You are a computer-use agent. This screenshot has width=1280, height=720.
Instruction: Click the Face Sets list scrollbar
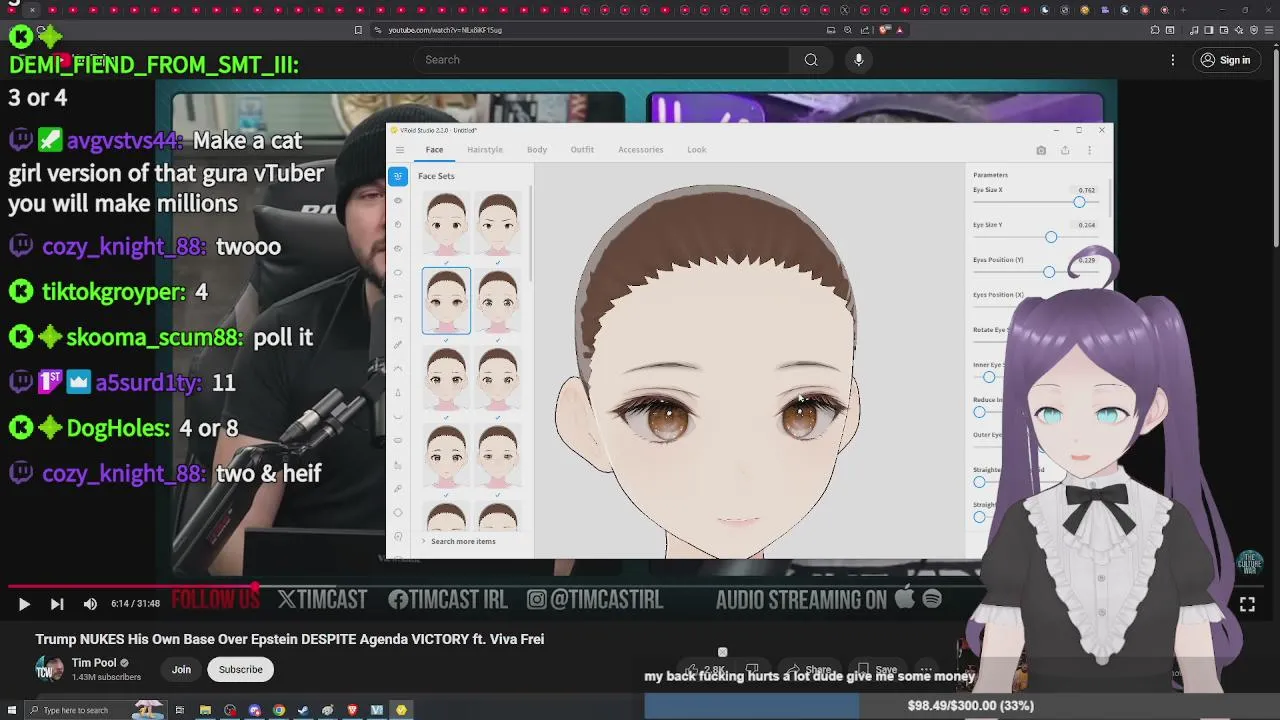pyautogui.click(x=530, y=235)
